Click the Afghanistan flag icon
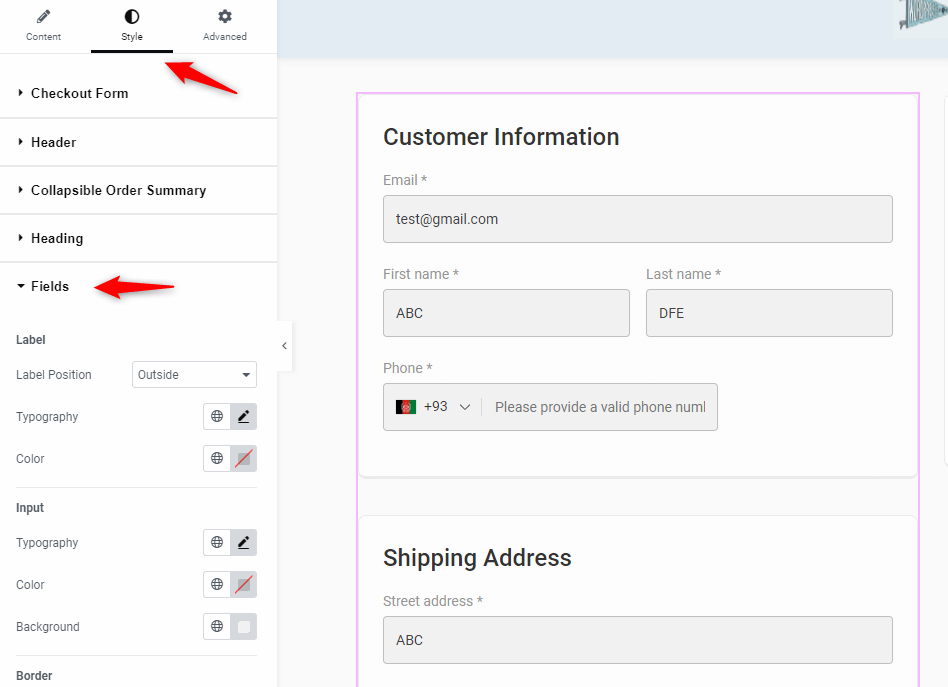The height and width of the screenshot is (687, 948). point(406,407)
